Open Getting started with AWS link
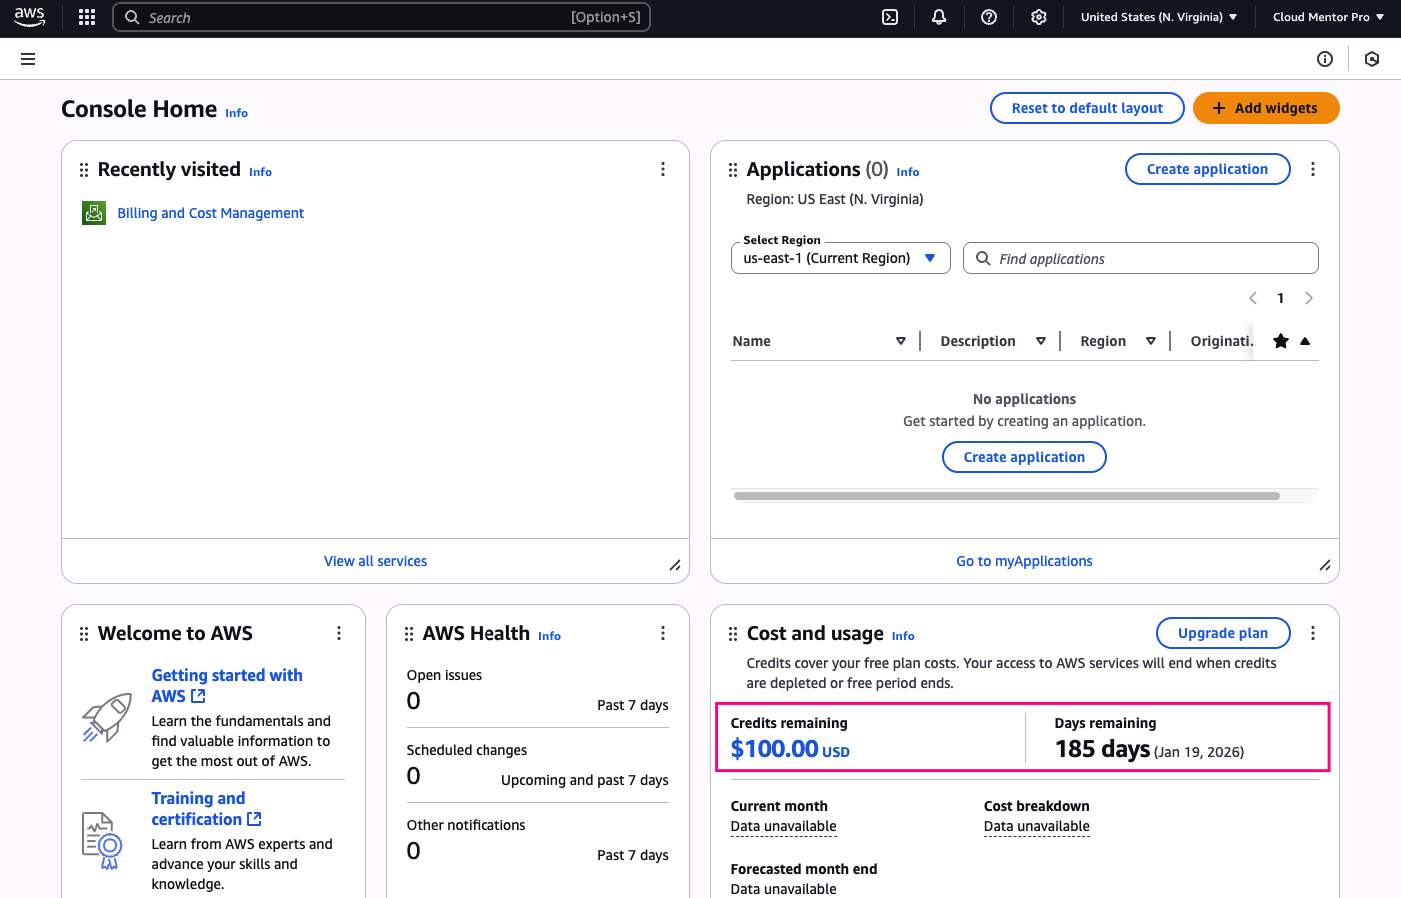The width and height of the screenshot is (1401, 898). pos(227,686)
